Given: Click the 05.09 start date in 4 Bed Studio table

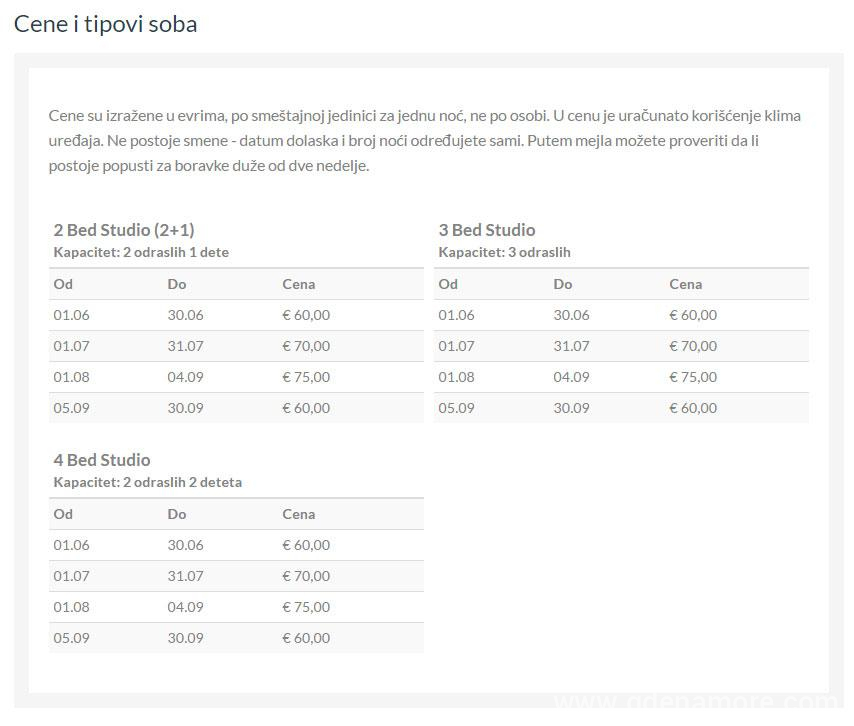Looking at the screenshot, I should coord(71,638).
